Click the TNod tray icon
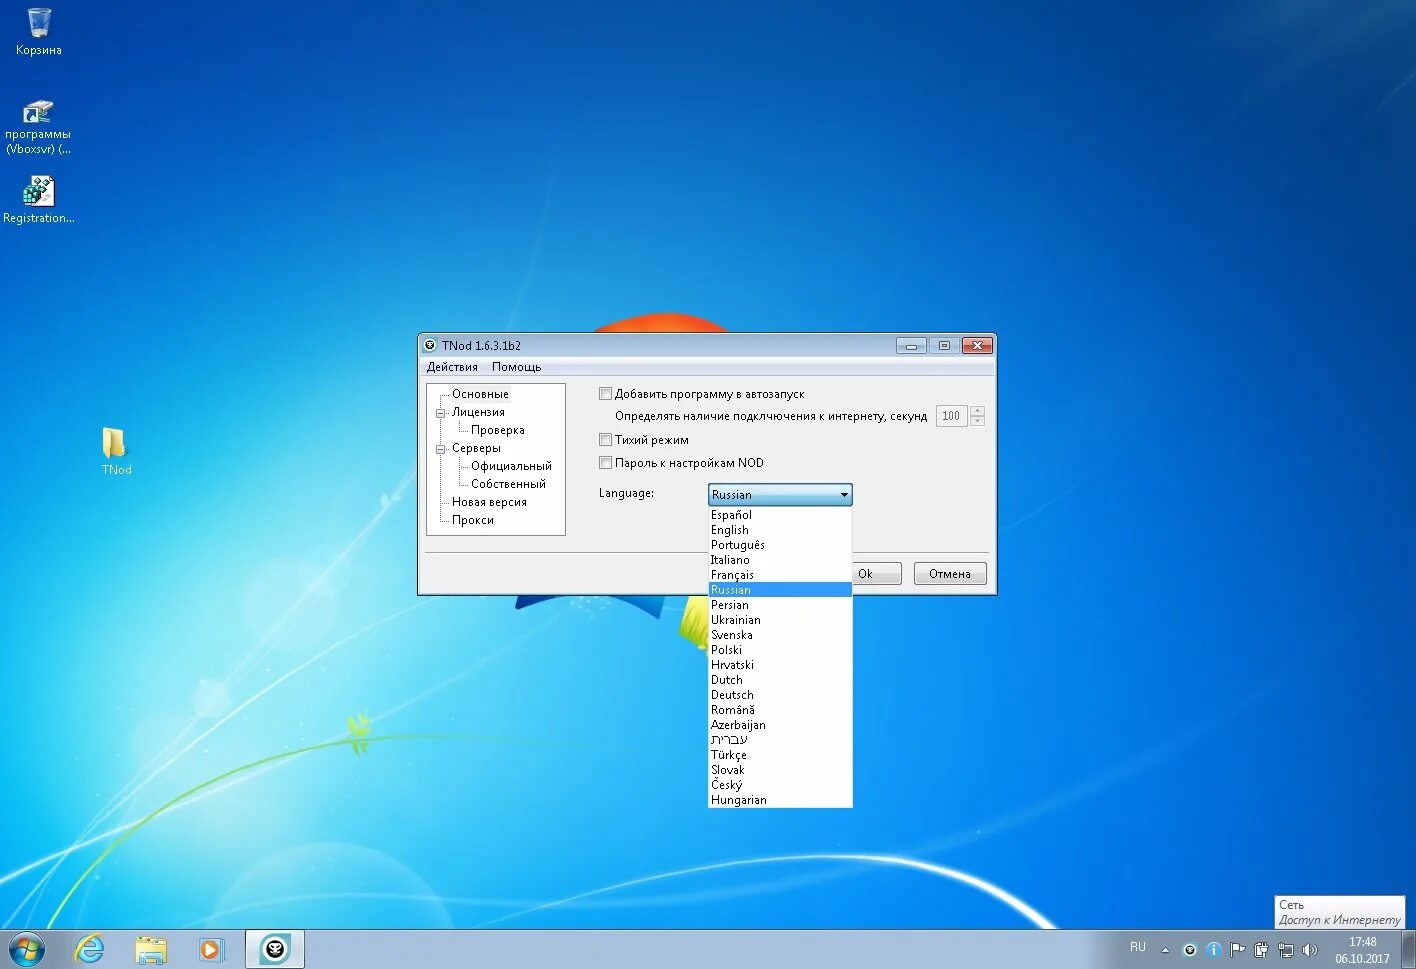 click(1189, 950)
